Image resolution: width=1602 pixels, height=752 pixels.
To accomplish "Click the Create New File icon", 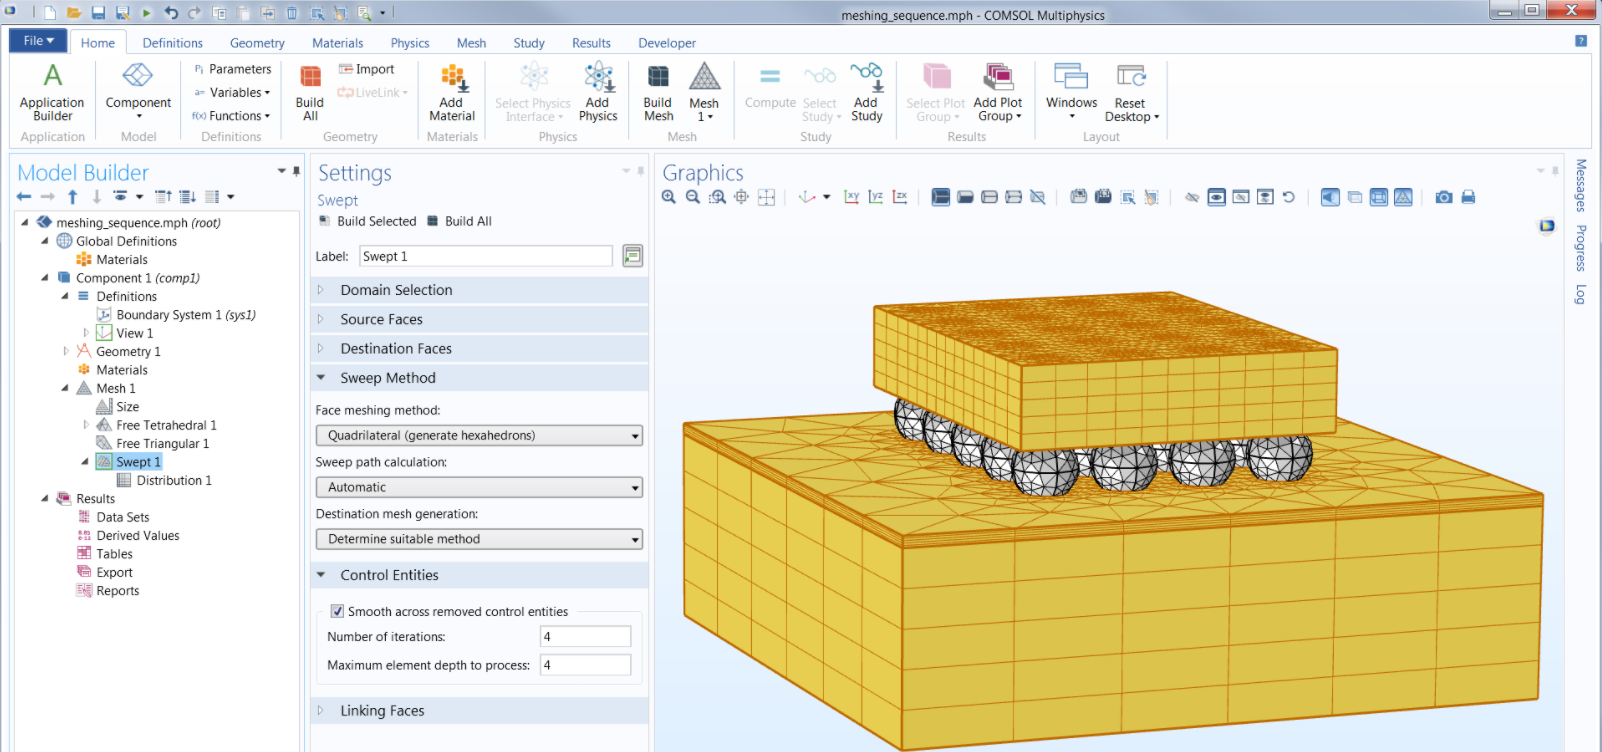I will click(x=50, y=13).
